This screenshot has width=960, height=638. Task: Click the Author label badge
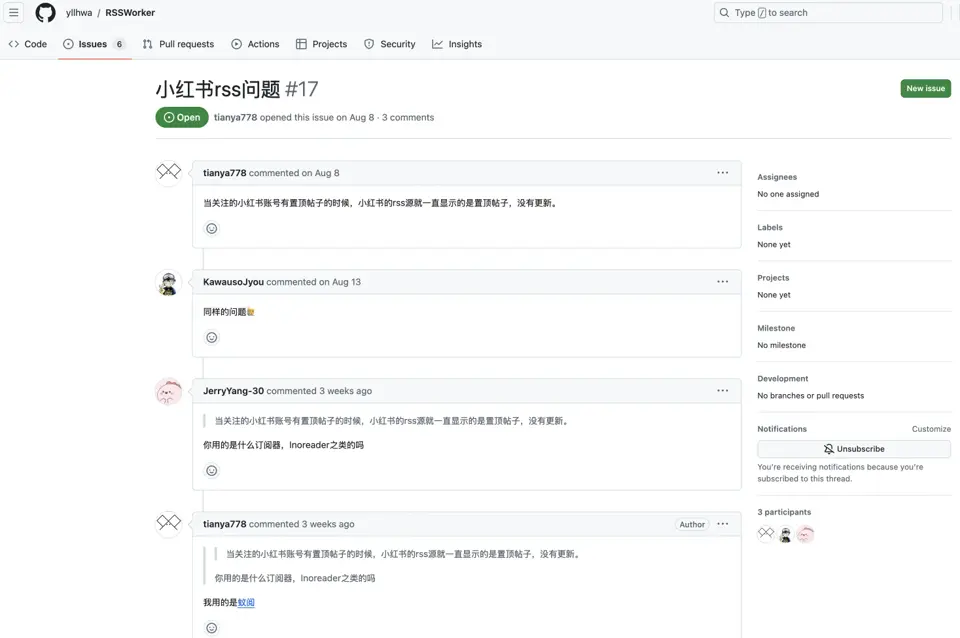coord(692,524)
